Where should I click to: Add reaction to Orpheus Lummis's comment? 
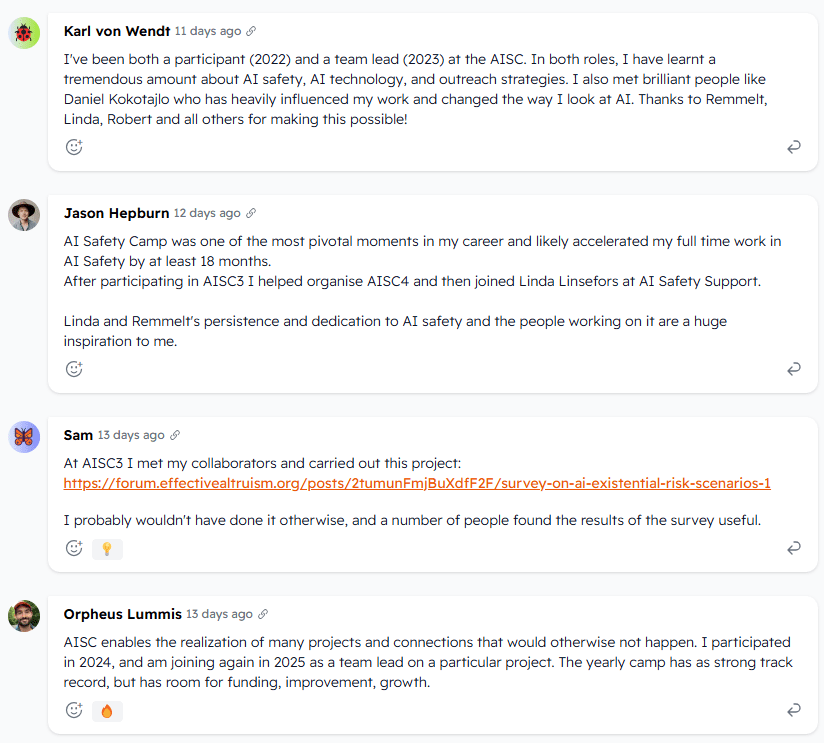74,710
